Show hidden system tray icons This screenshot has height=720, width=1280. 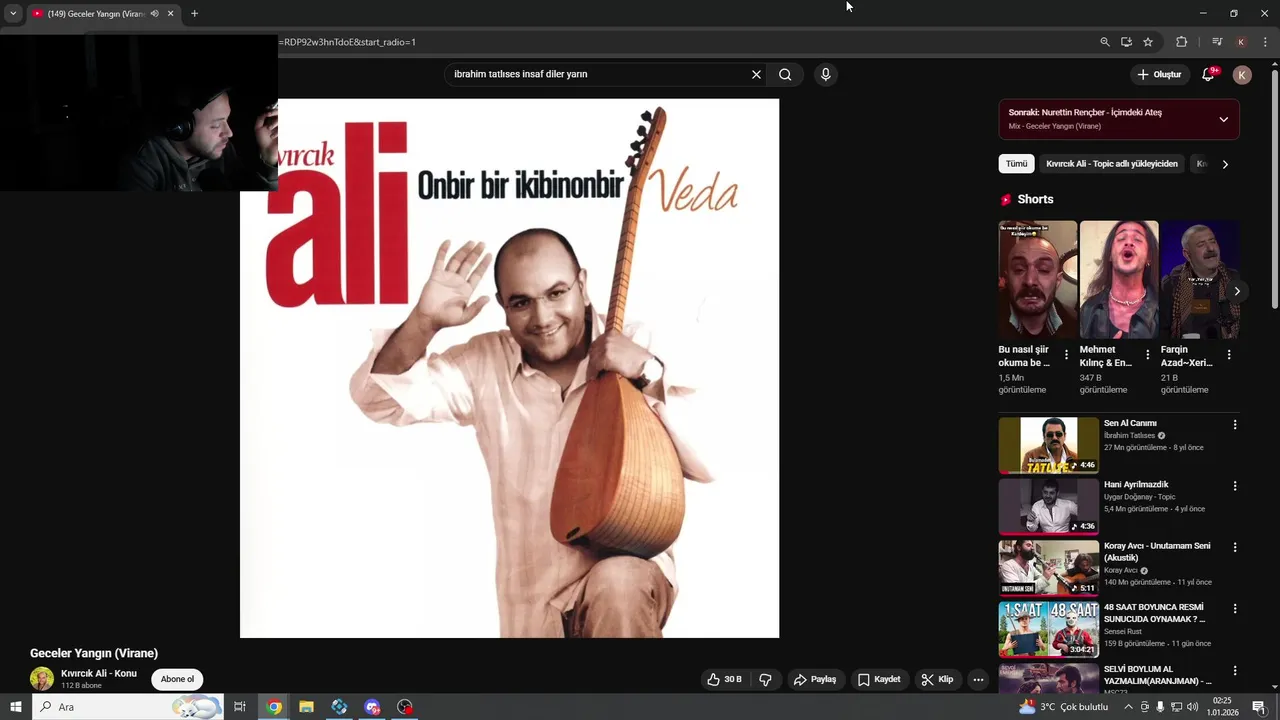[1129, 707]
